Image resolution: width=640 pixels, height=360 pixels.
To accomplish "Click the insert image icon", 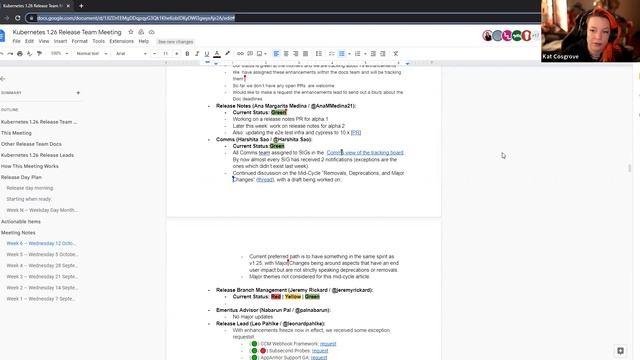I will pyautogui.click(x=259, y=53).
